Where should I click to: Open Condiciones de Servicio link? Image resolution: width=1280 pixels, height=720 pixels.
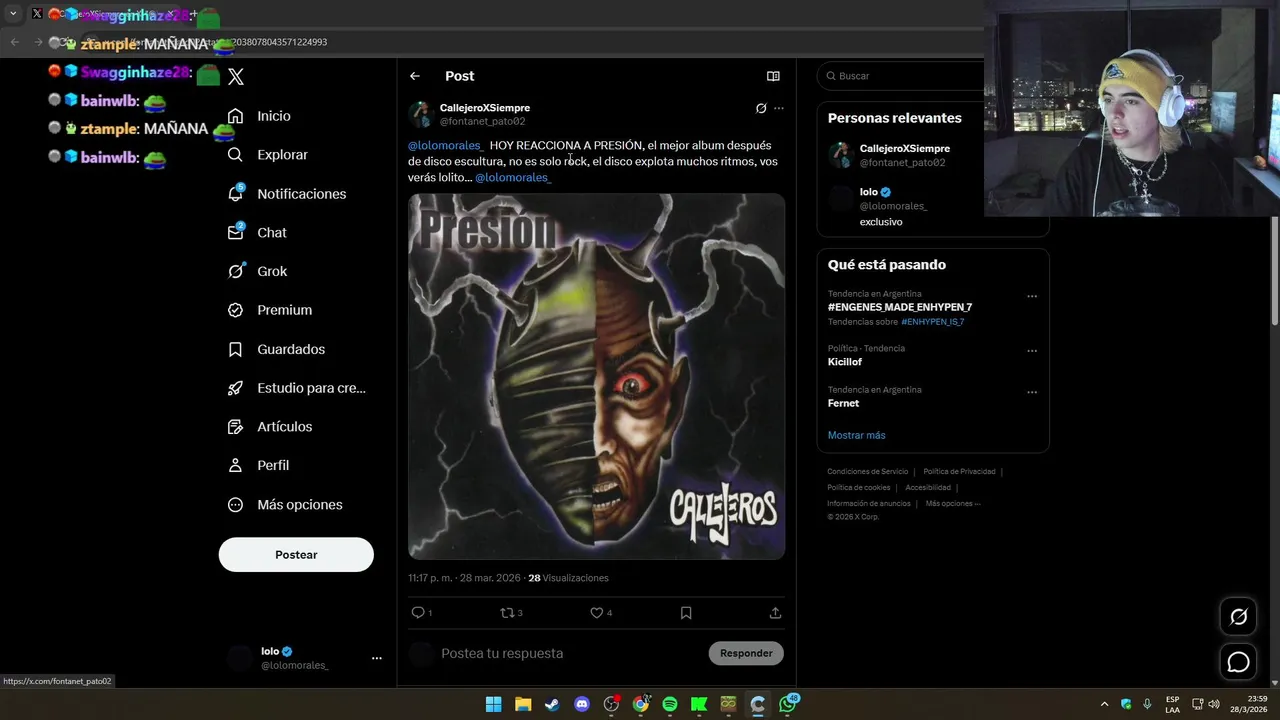(867, 472)
